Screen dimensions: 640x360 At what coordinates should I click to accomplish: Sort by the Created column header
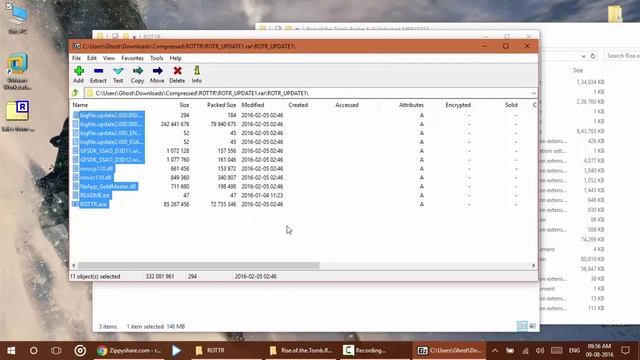298,105
